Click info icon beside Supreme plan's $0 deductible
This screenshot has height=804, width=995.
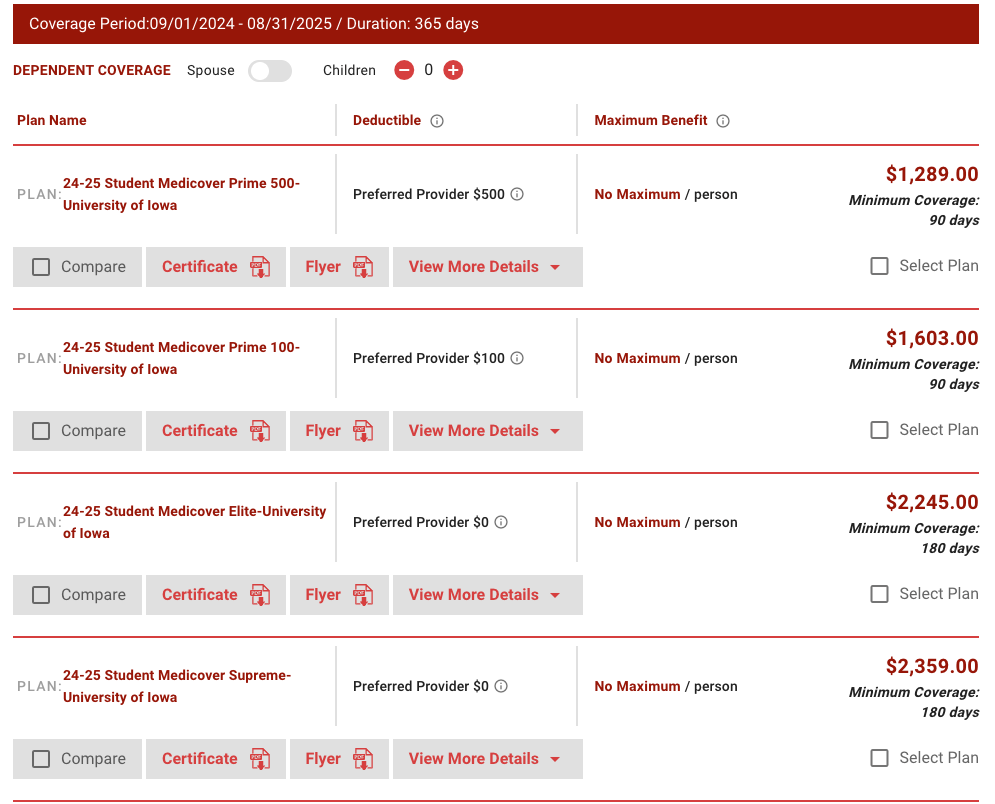(501, 686)
